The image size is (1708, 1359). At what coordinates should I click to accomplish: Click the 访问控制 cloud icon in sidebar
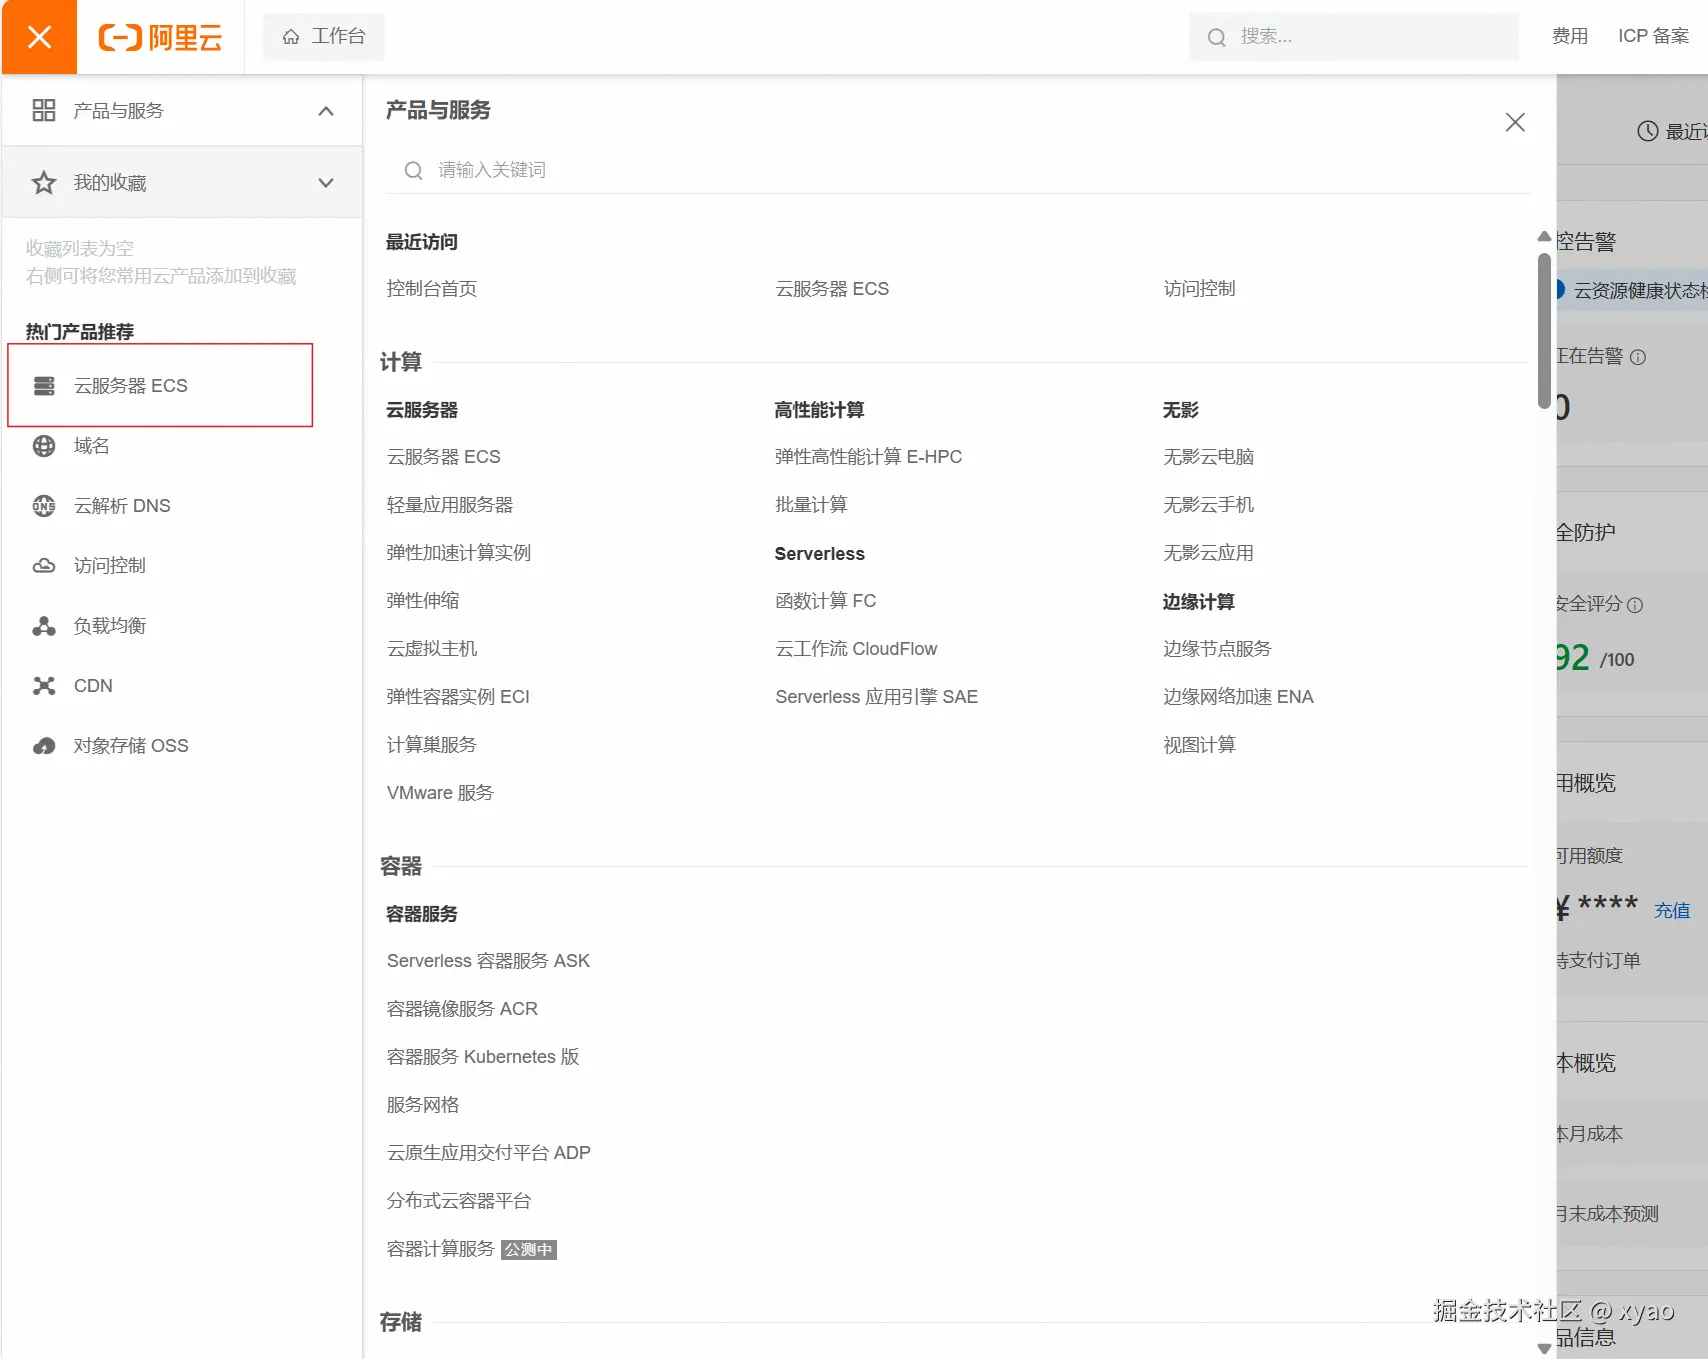(x=44, y=566)
